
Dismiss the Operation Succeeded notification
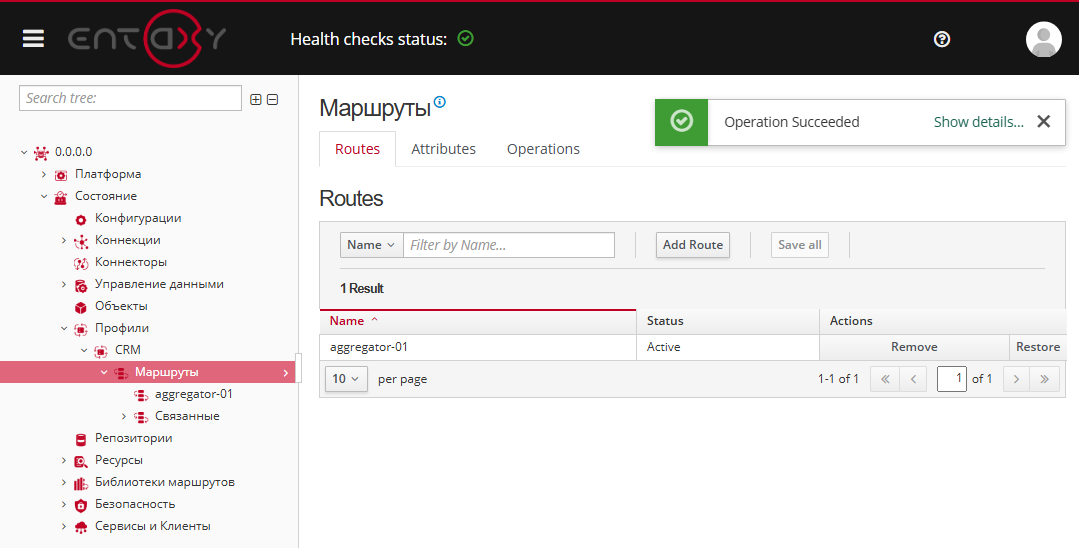point(1044,122)
